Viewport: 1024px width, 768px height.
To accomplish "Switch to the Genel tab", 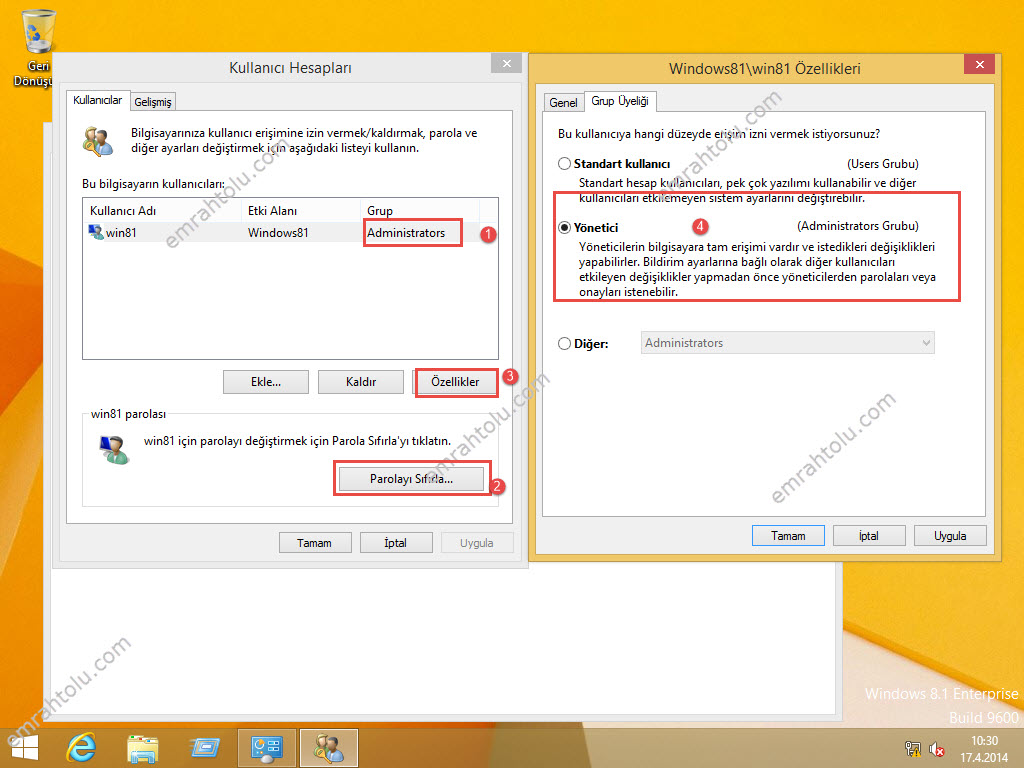I will [563, 103].
